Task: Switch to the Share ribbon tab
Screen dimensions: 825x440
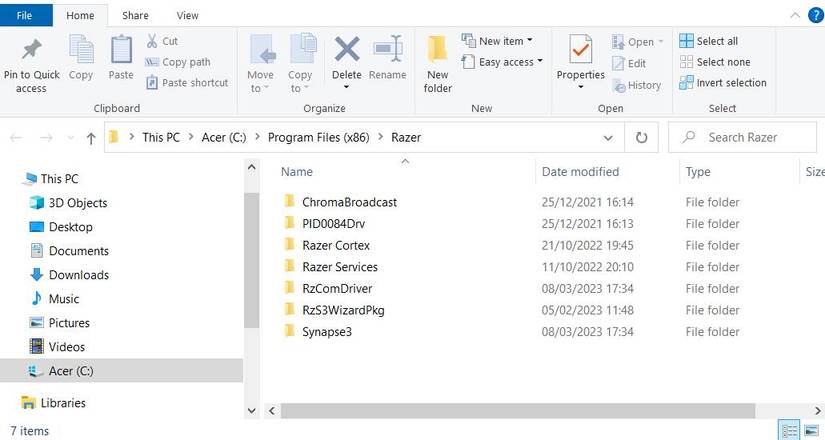Action: [135, 16]
